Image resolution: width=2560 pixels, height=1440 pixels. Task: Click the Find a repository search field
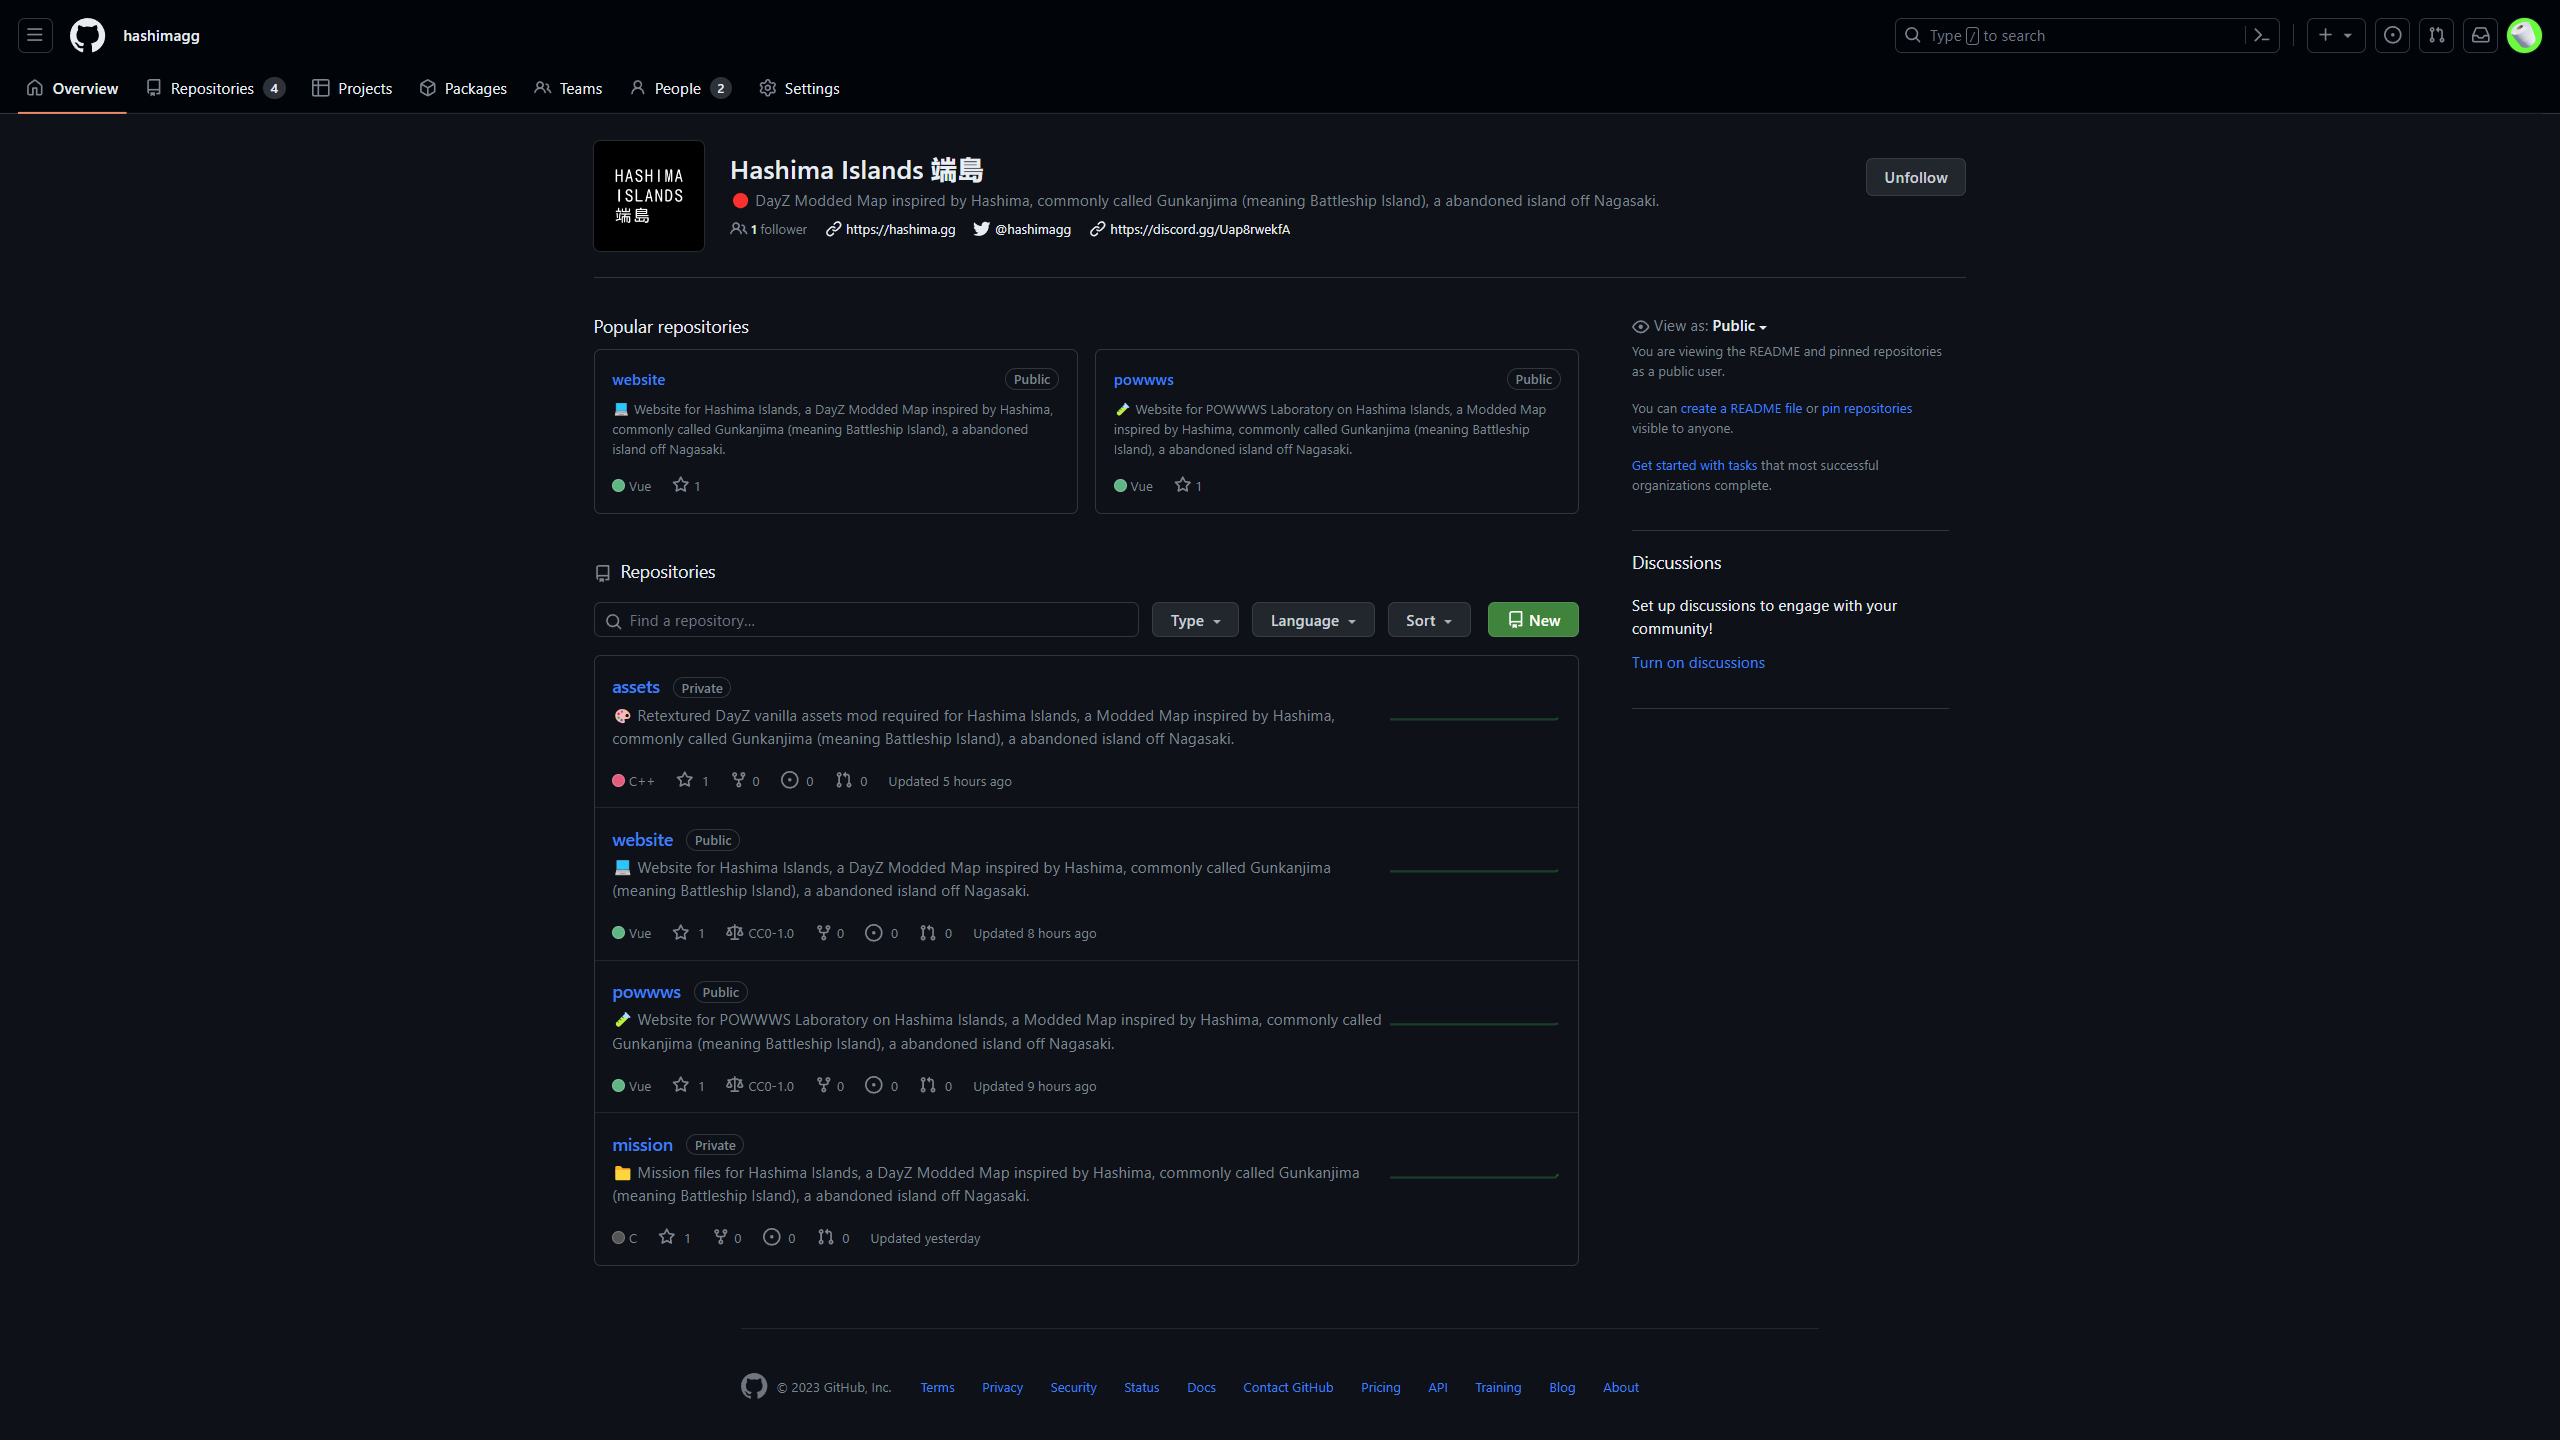pyautogui.click(x=867, y=619)
